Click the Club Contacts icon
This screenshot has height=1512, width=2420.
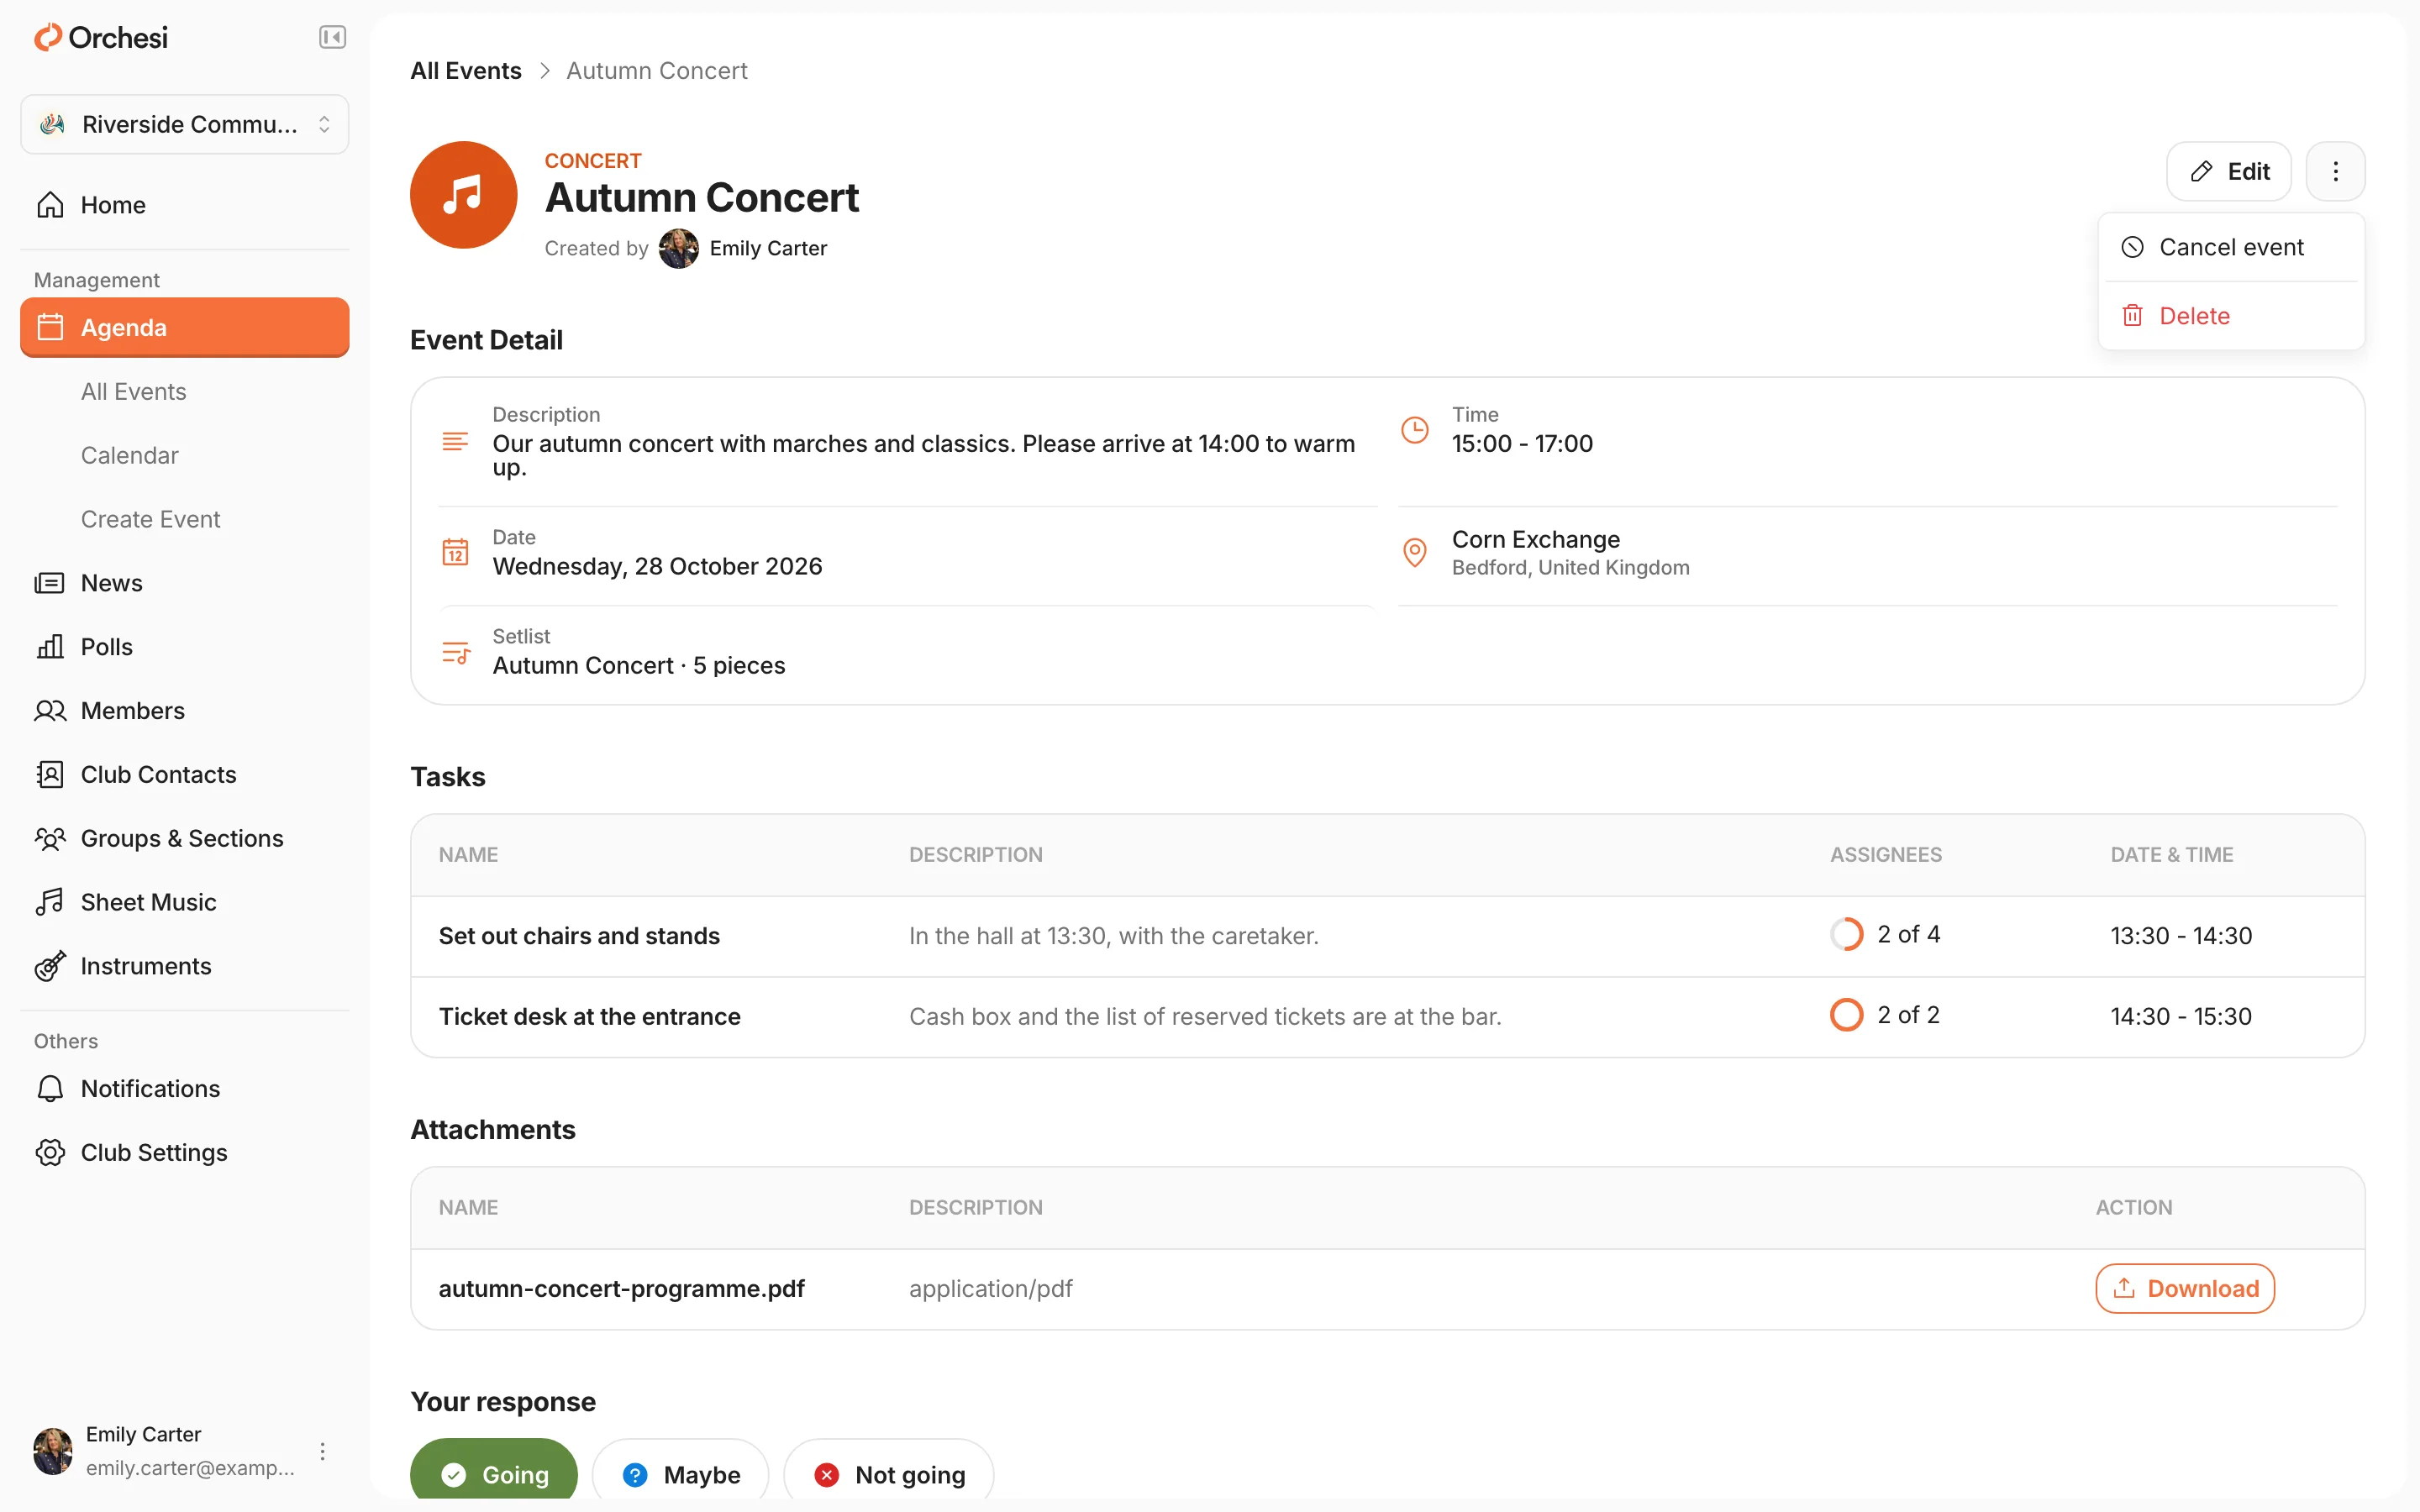[x=50, y=775]
